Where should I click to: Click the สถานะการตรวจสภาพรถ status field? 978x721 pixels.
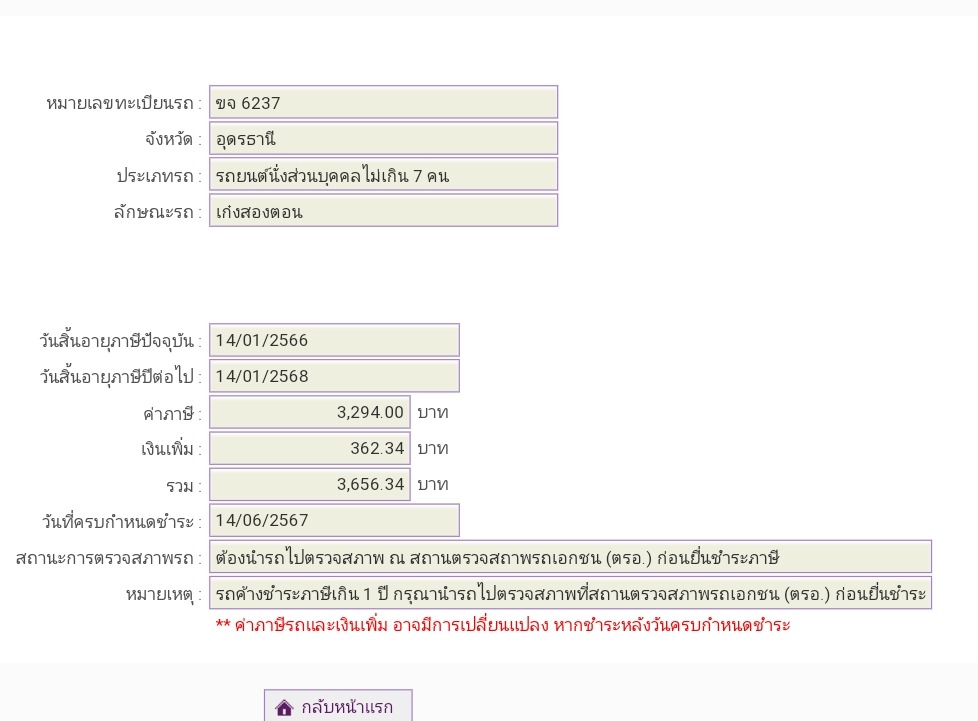tap(570, 557)
